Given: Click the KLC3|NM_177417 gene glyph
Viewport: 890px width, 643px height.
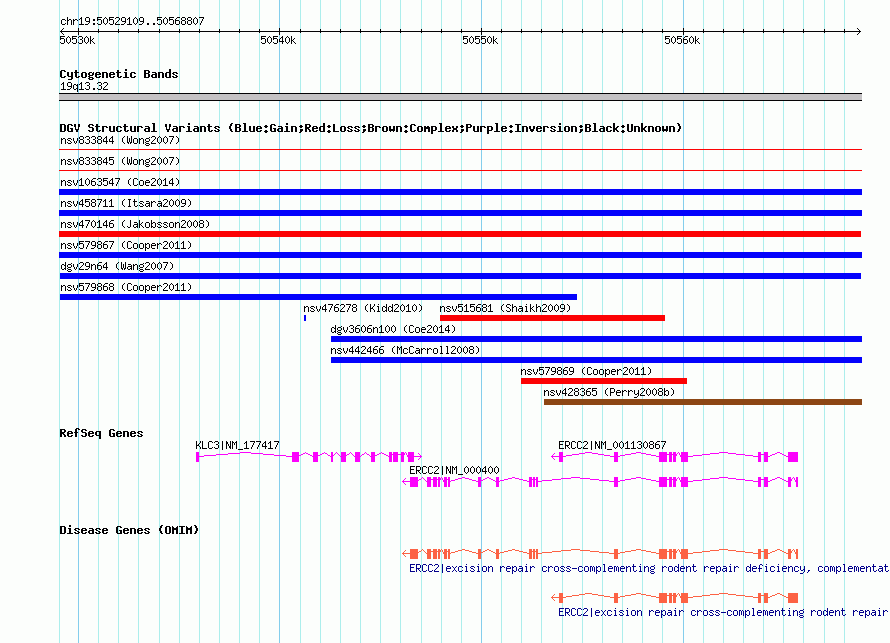Looking at the screenshot, I should tap(309, 456).
